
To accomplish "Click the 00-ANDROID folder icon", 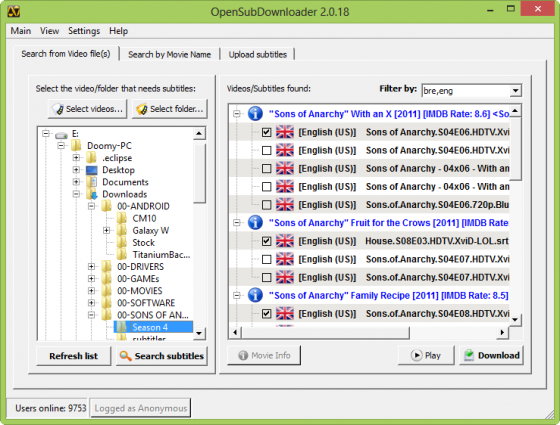I will [106, 206].
